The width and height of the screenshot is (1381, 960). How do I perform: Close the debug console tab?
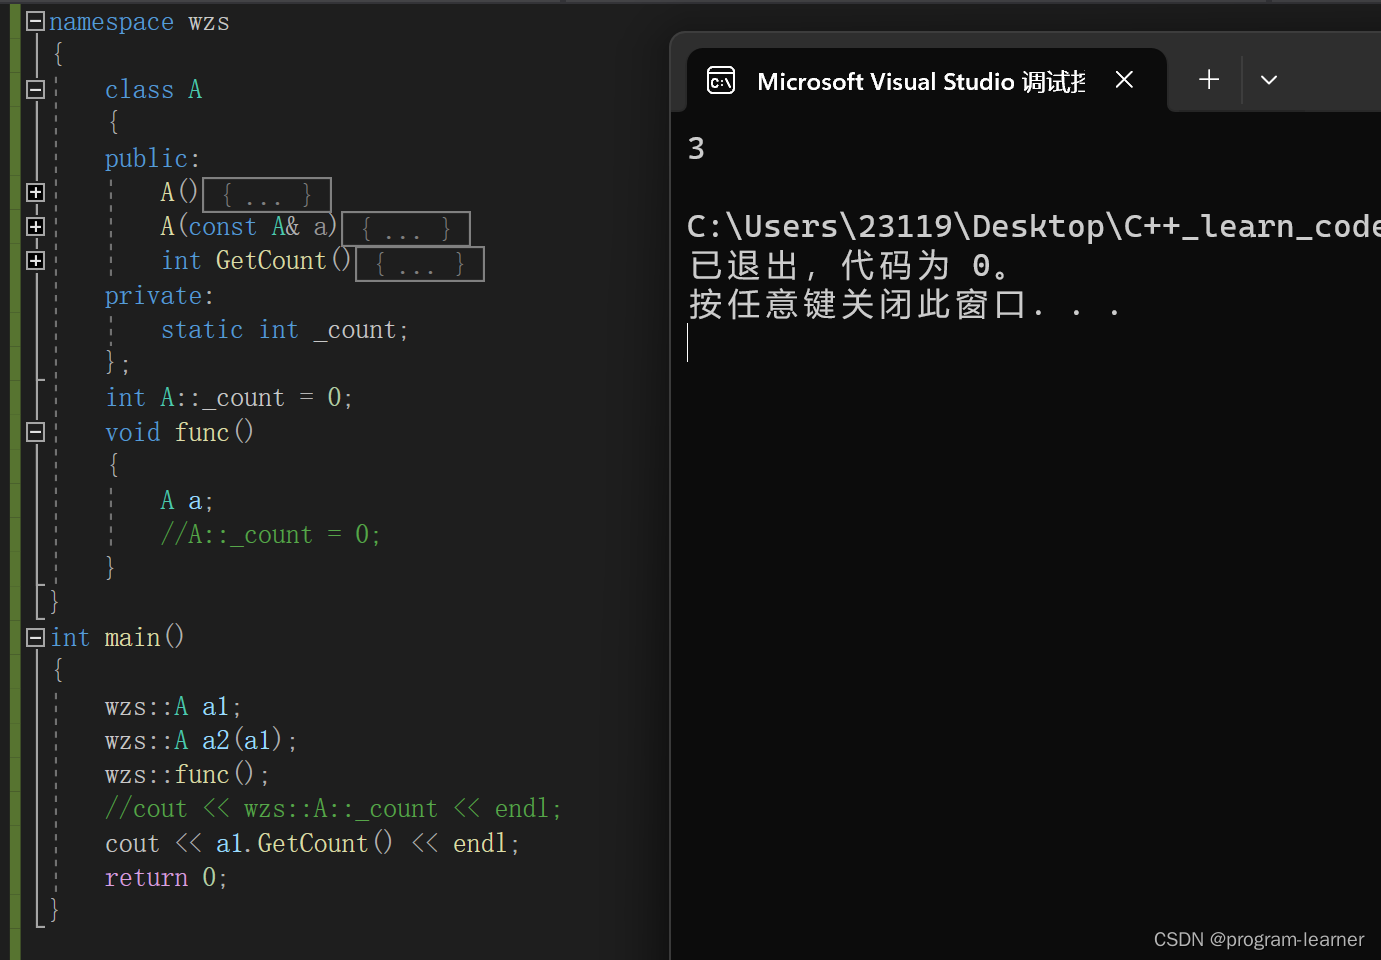click(x=1124, y=80)
